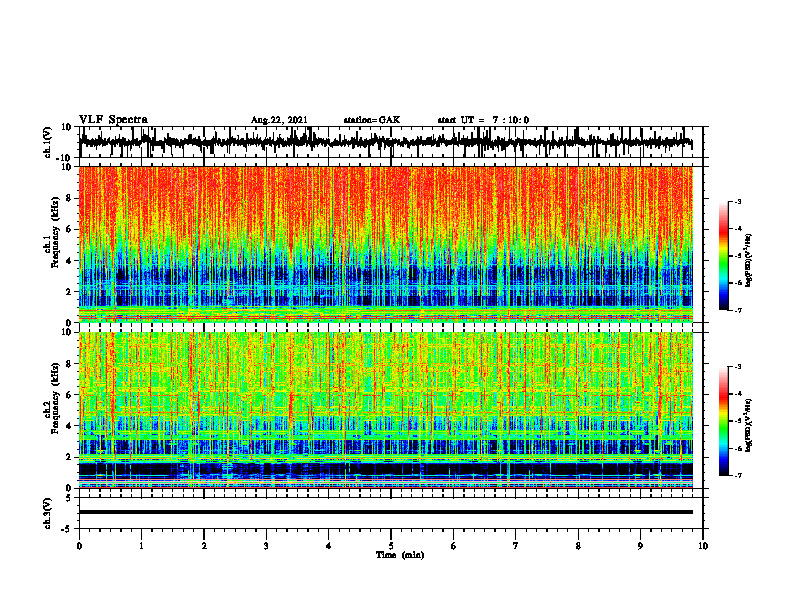This screenshot has height=612, width=792.
Task: Click the log(PSD) label beside the lower colorbar
Action: [749, 425]
